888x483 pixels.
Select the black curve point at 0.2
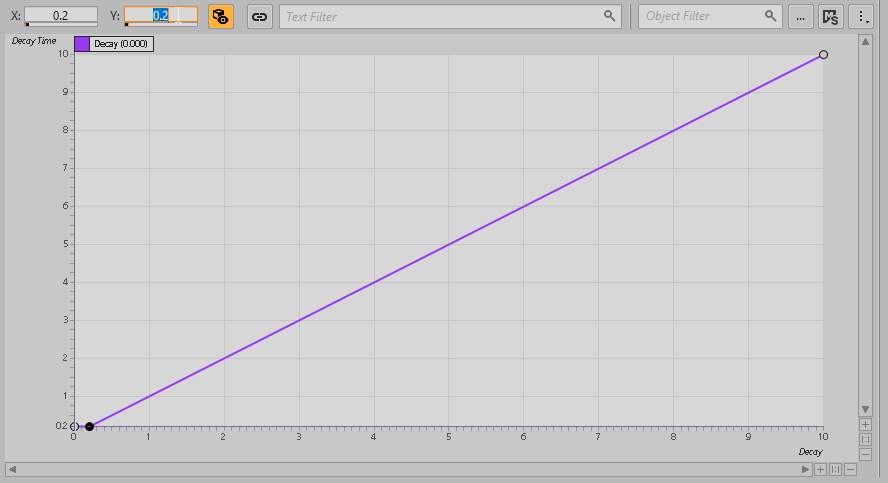[x=89, y=427]
